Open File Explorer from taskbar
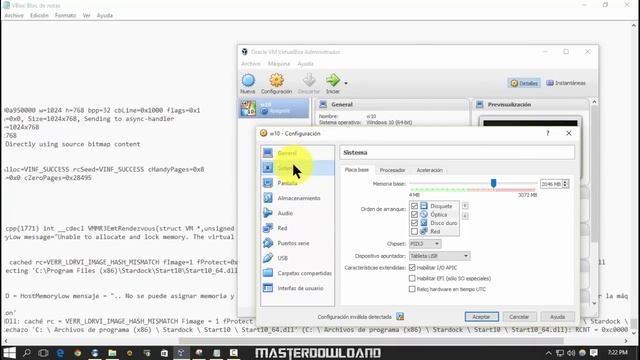This screenshot has height=360, width=640. pos(112,353)
